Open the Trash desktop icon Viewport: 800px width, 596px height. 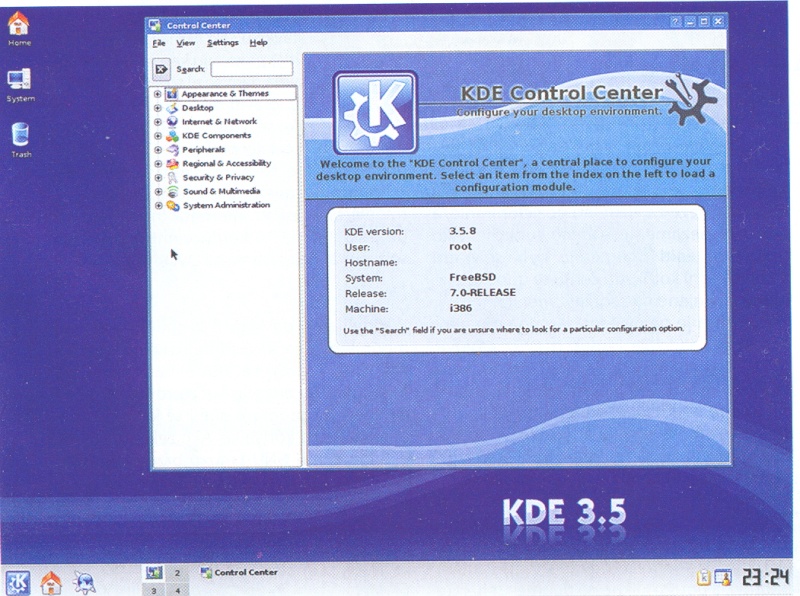(20, 135)
